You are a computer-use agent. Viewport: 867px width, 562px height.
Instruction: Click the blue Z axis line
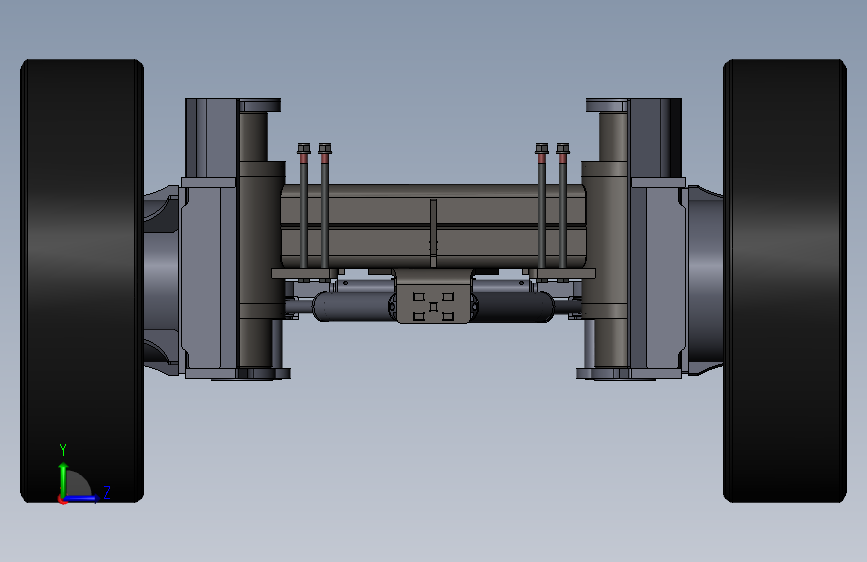[x=82, y=498]
